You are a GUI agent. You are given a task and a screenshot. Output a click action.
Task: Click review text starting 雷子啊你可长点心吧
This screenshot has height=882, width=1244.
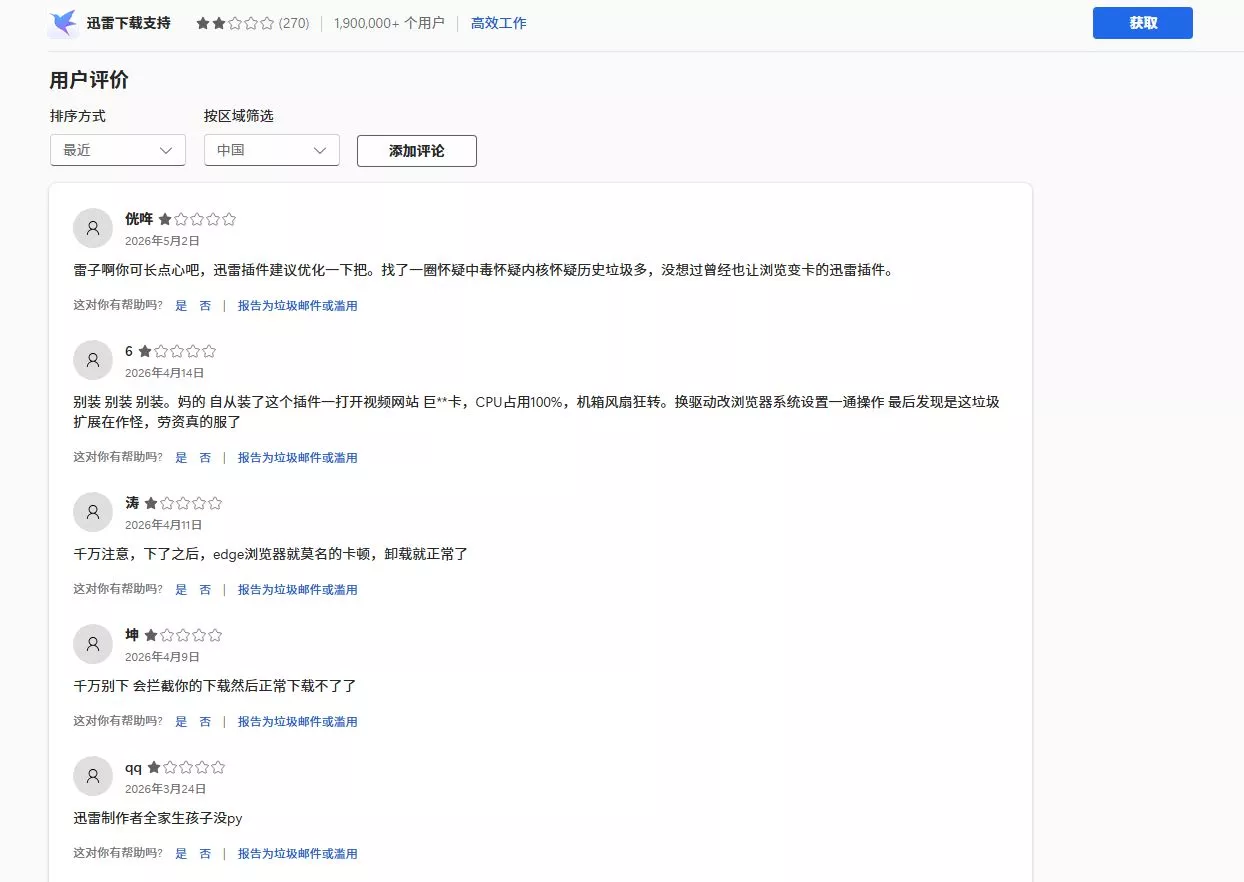[483, 270]
